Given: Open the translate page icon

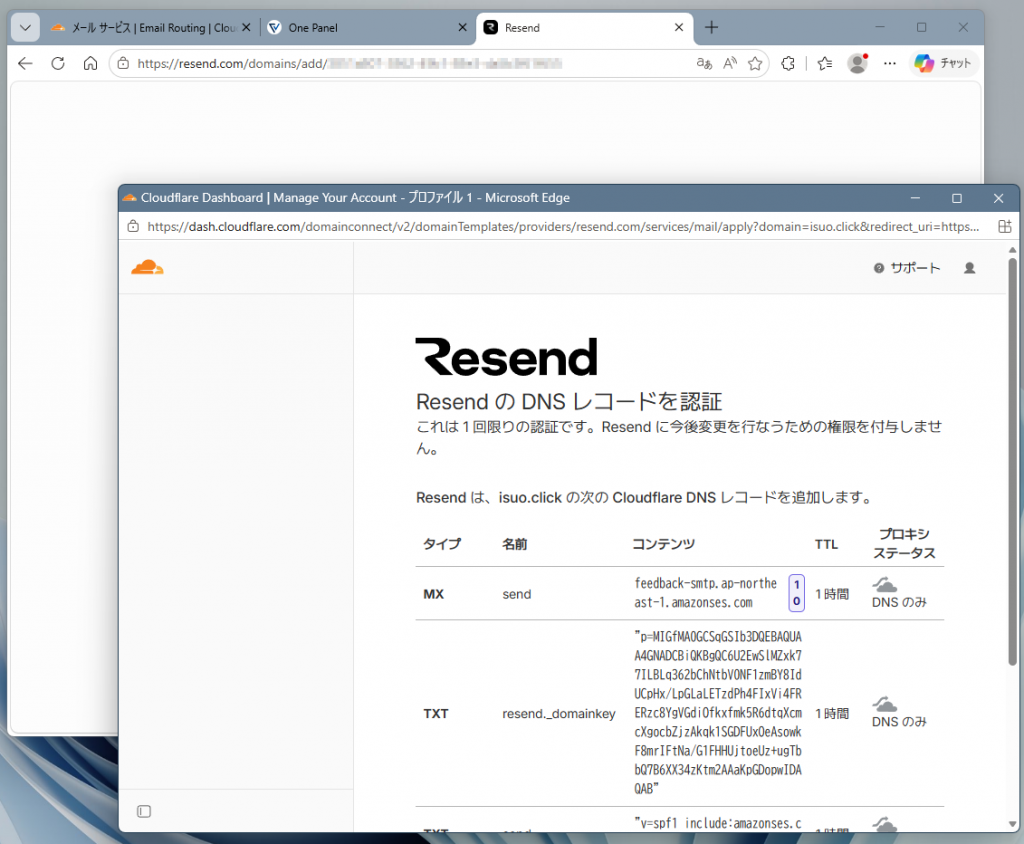Looking at the screenshot, I should click(704, 63).
